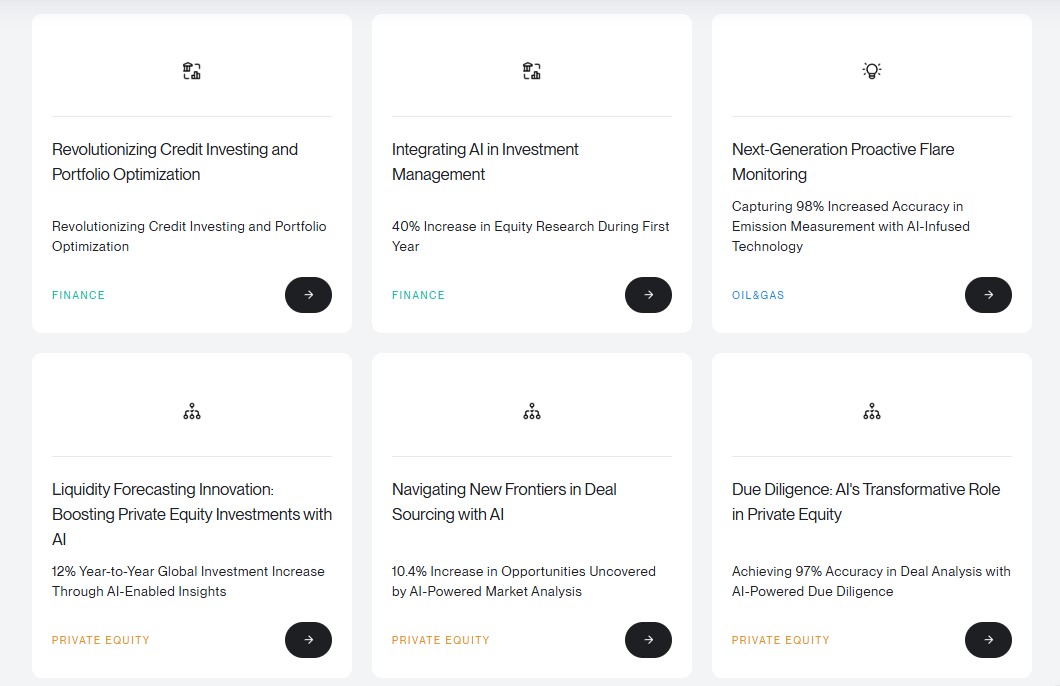The width and height of the screenshot is (1060, 686).
Task: Click arrow button on Liquidity Forecasting card
Action: pos(308,640)
